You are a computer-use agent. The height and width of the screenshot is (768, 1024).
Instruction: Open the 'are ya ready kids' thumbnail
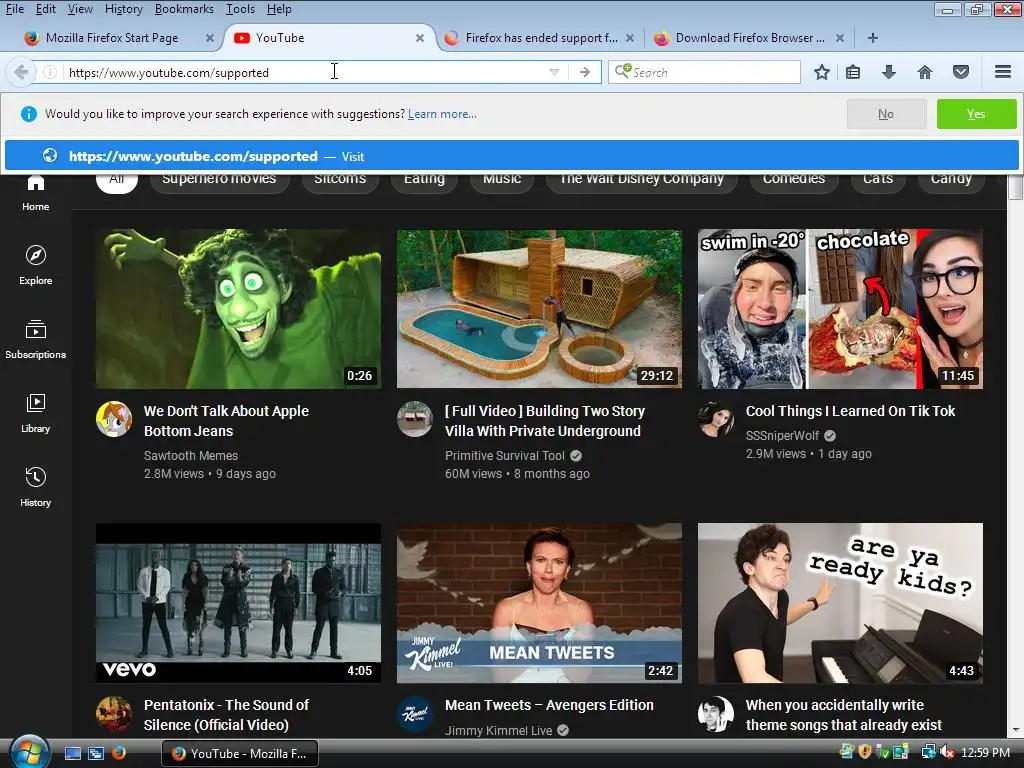click(840, 603)
